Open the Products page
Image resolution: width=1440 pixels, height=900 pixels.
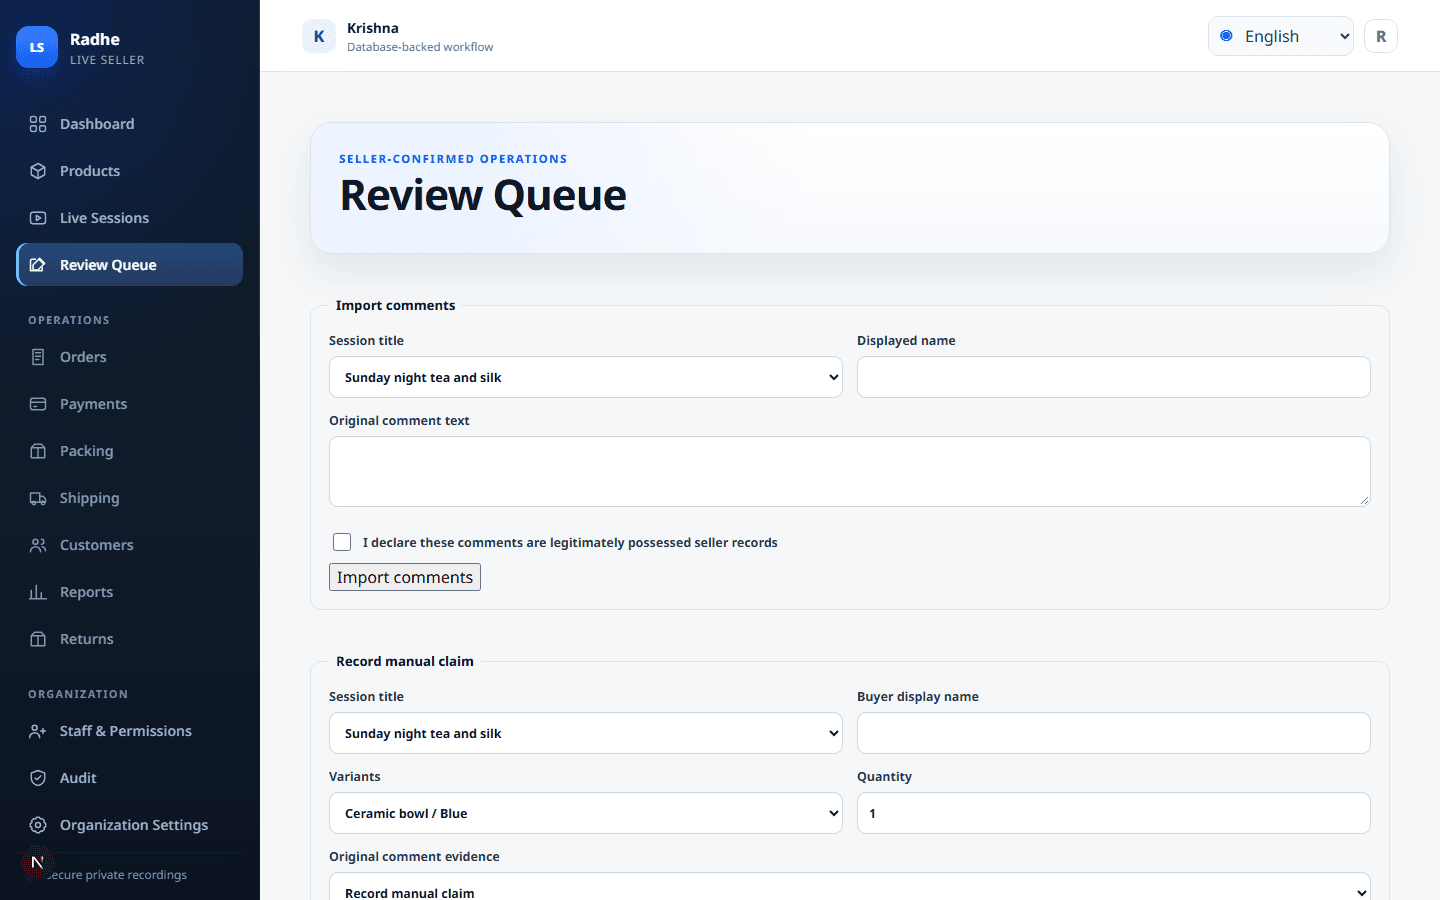(x=130, y=171)
